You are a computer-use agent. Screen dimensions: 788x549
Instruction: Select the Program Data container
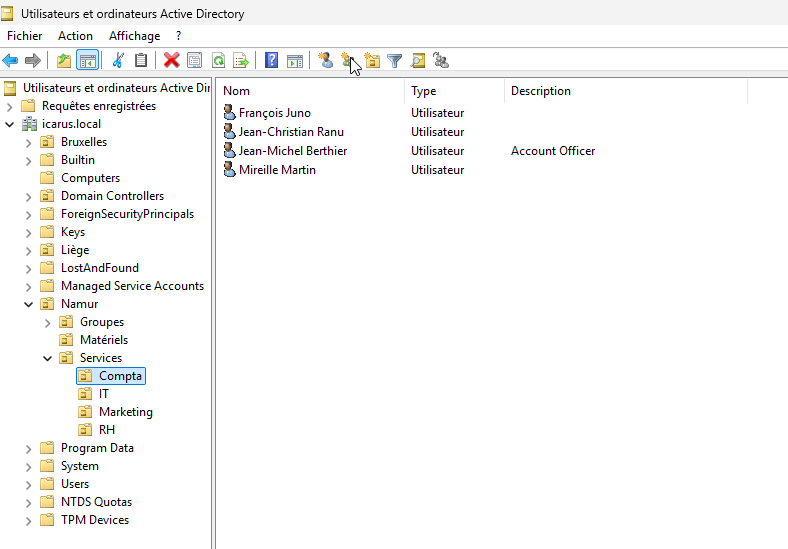pyautogui.click(x=97, y=448)
